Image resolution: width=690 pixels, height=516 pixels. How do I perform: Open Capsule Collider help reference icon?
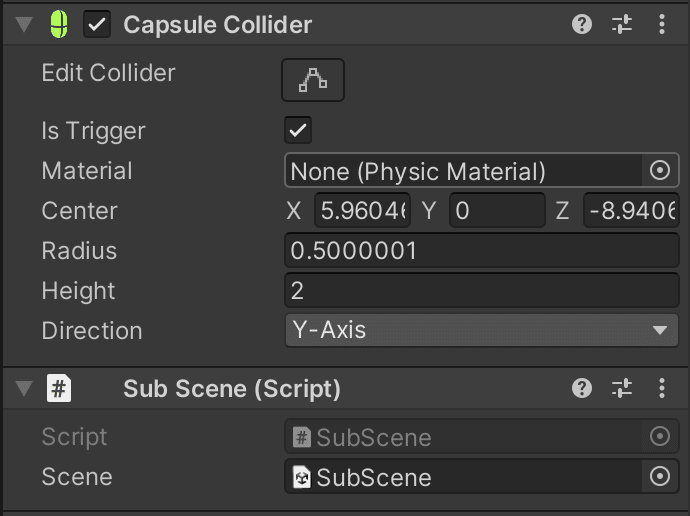point(582,25)
